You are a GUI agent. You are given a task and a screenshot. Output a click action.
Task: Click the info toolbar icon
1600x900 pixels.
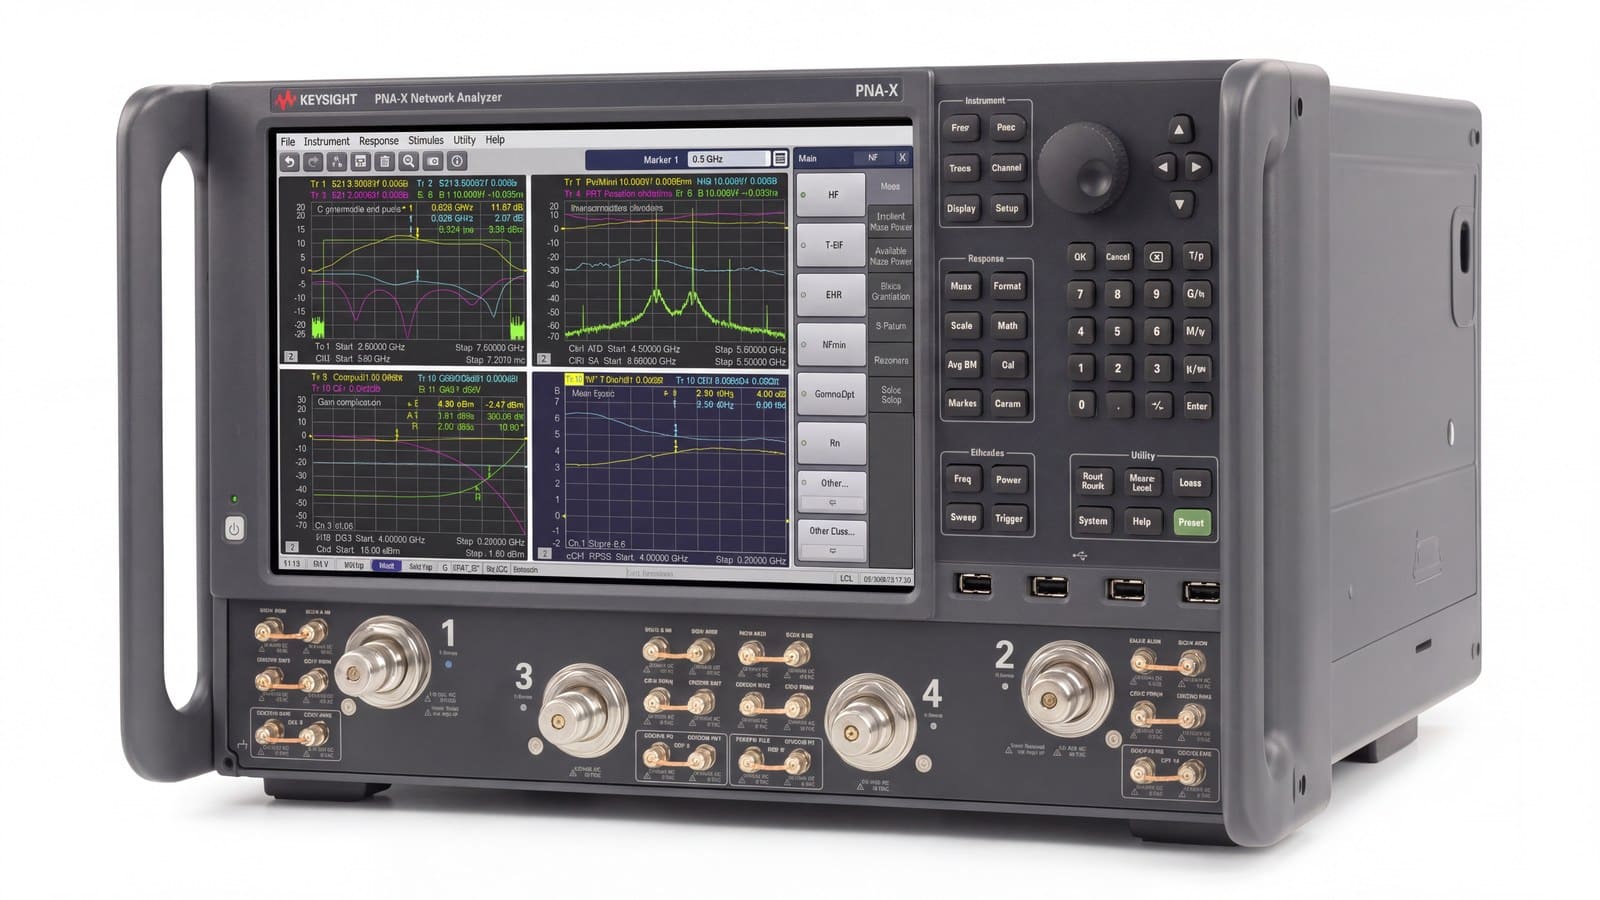pyautogui.click(x=457, y=160)
